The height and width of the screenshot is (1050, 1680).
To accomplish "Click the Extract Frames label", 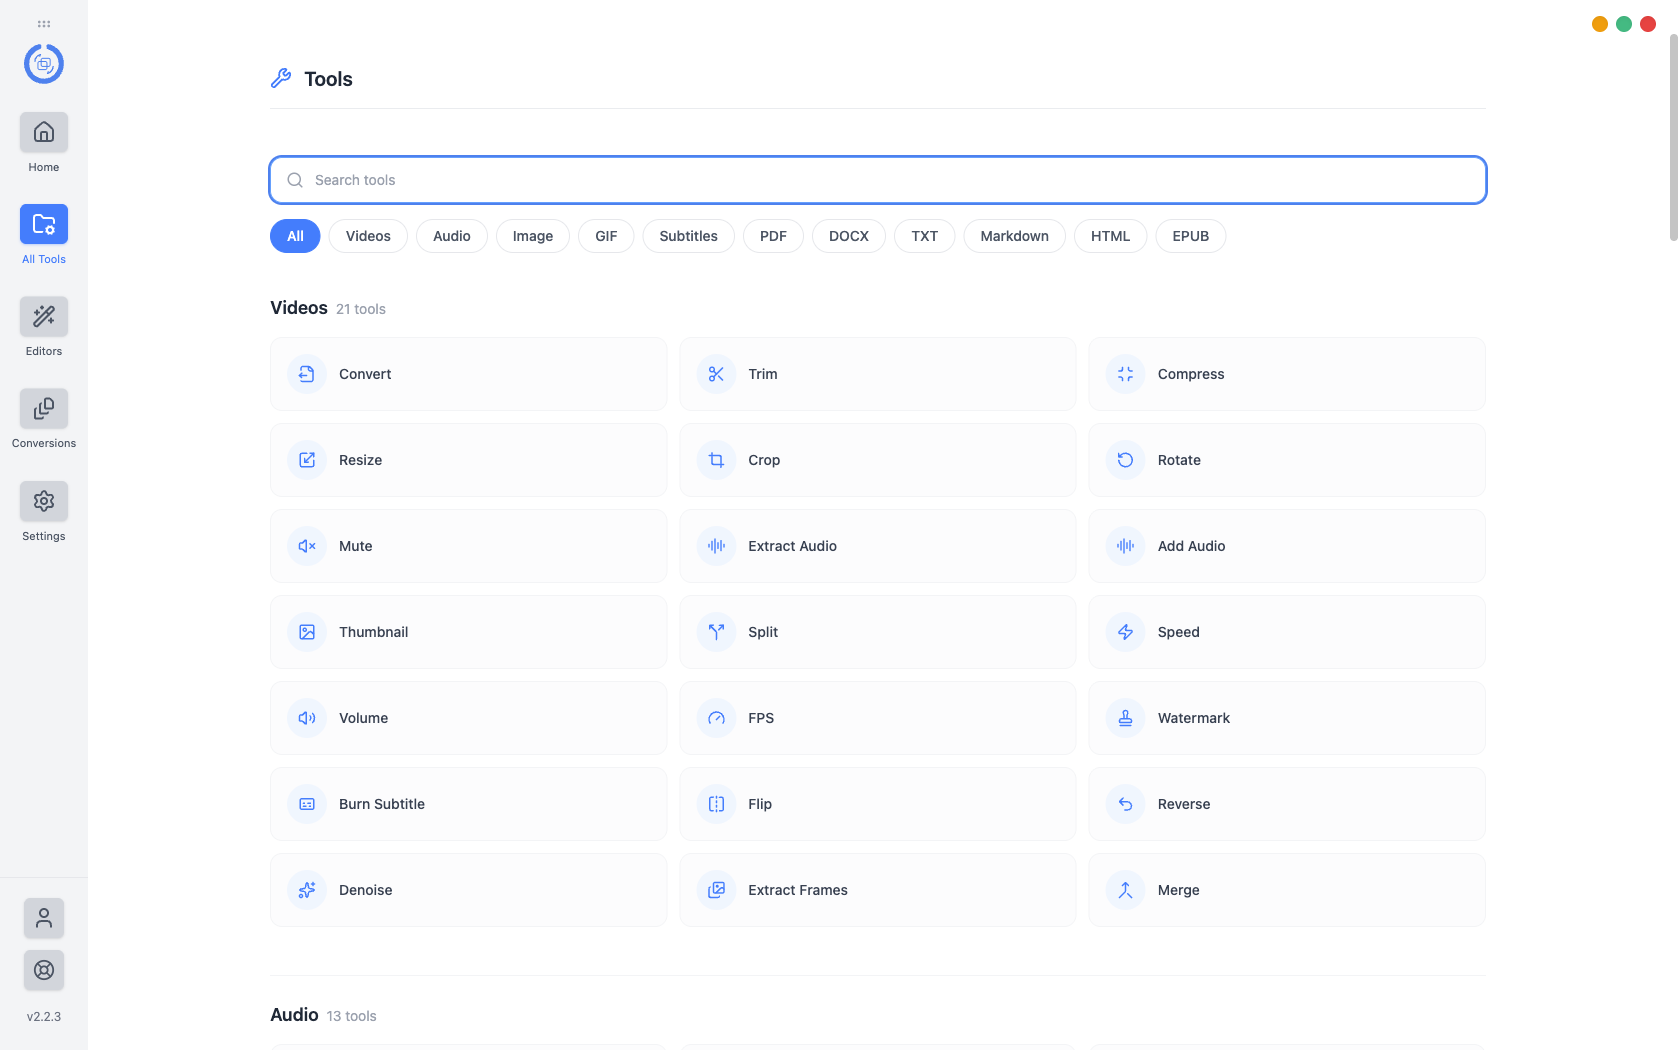I will (x=798, y=890).
